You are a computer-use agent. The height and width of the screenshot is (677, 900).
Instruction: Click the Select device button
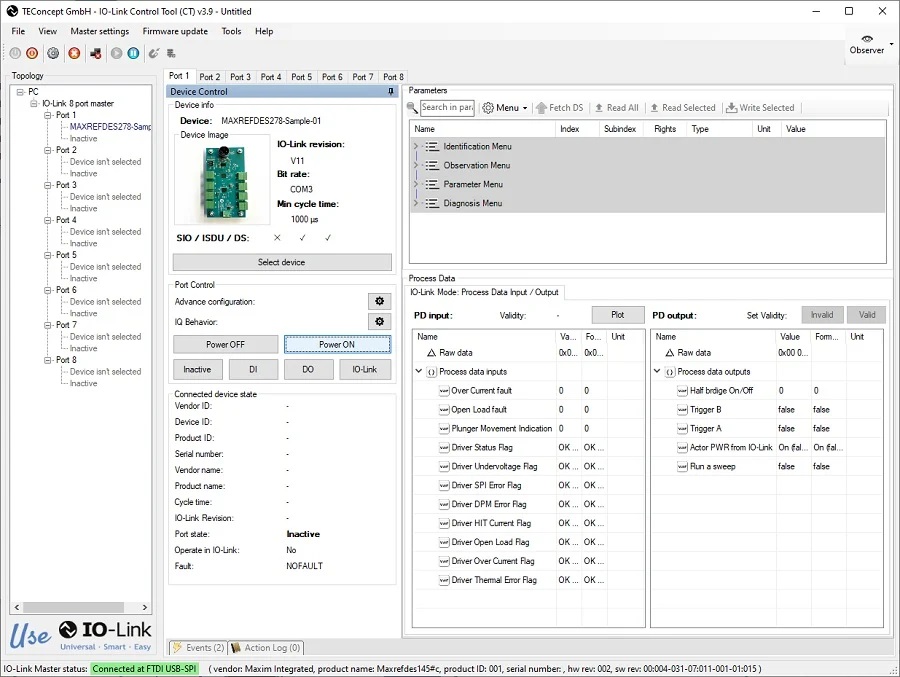click(282, 262)
